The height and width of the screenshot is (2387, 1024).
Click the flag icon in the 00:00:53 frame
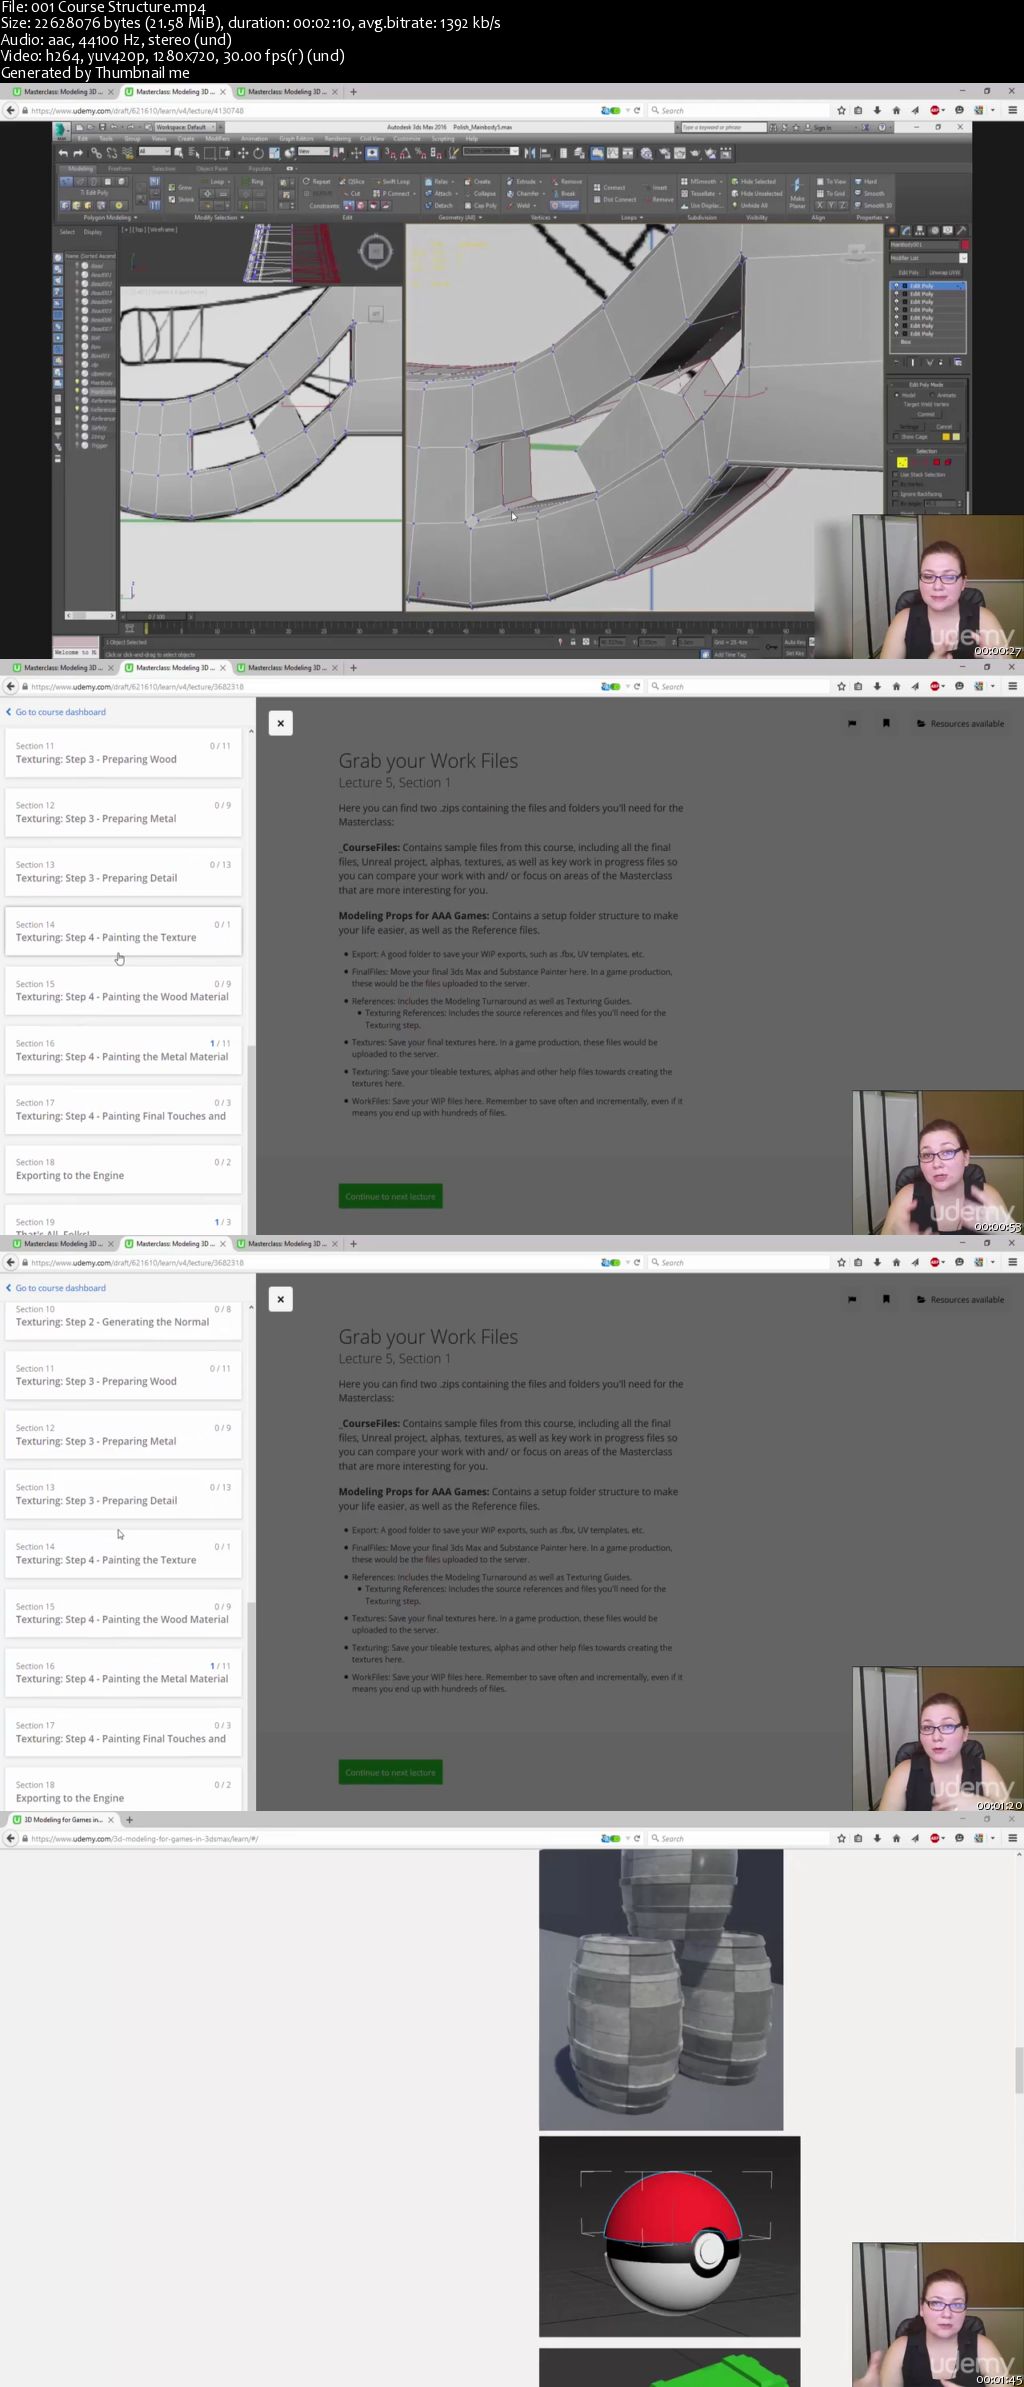pos(852,723)
